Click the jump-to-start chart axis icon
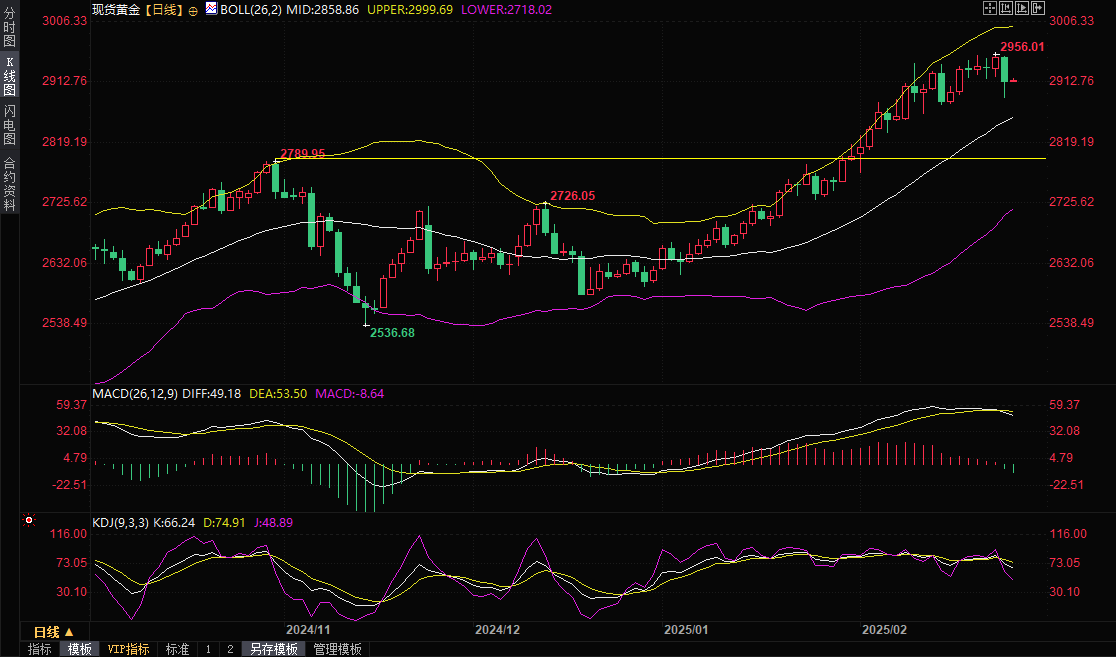Screen dimensions: 1116x657 [1006, 8]
